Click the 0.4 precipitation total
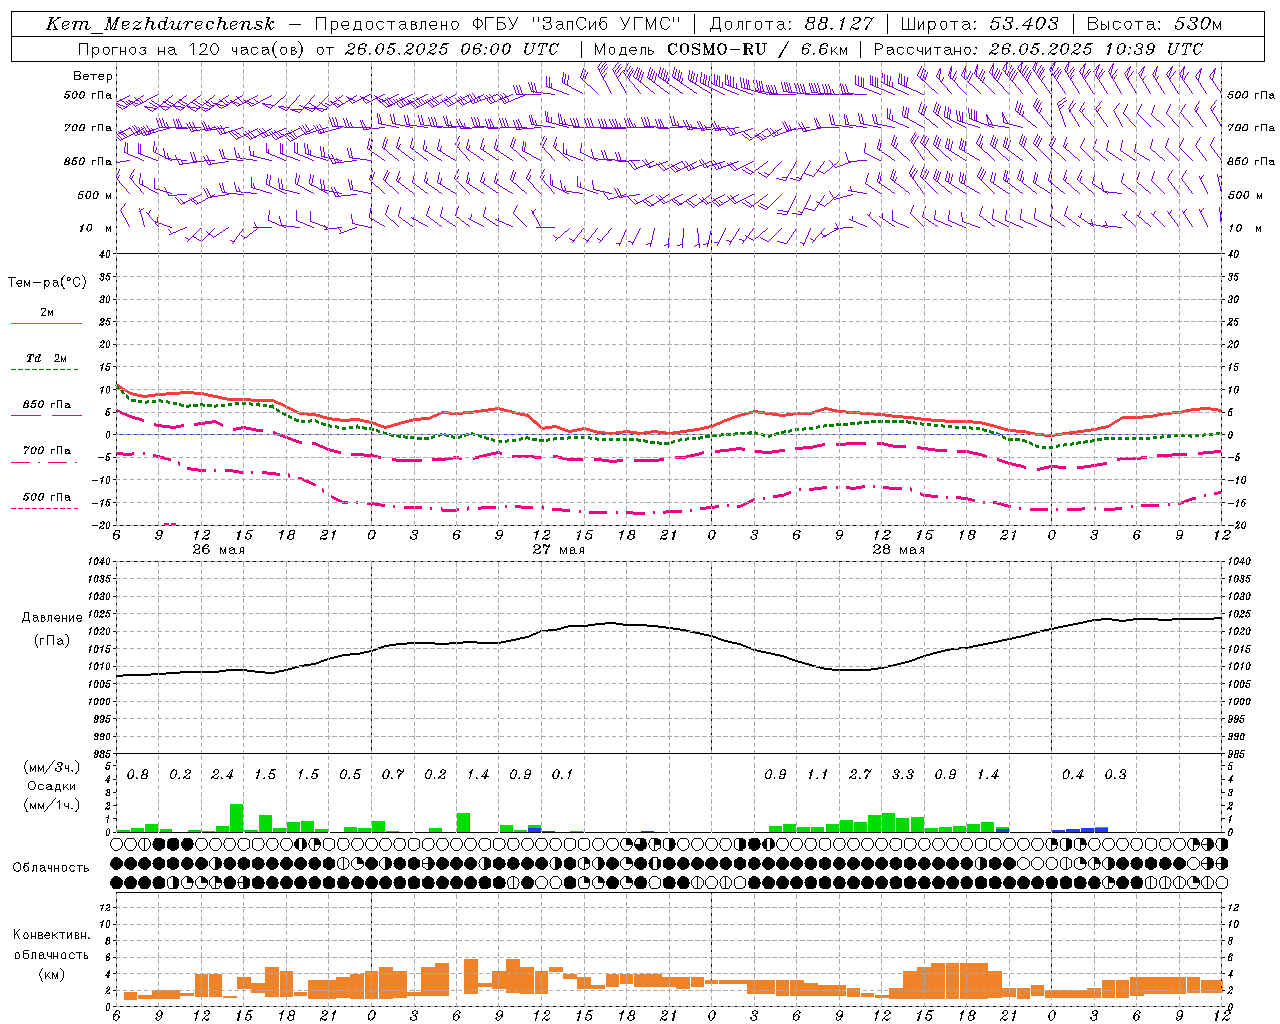The width and height of the screenshot is (1280, 1024). point(1073,775)
